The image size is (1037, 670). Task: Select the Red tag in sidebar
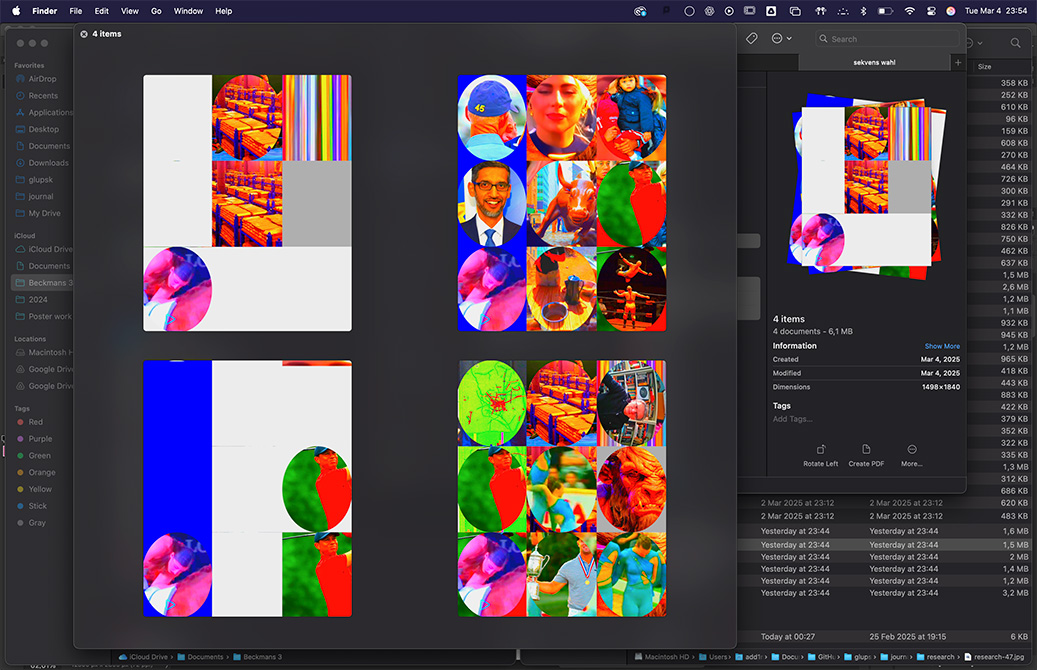36,422
